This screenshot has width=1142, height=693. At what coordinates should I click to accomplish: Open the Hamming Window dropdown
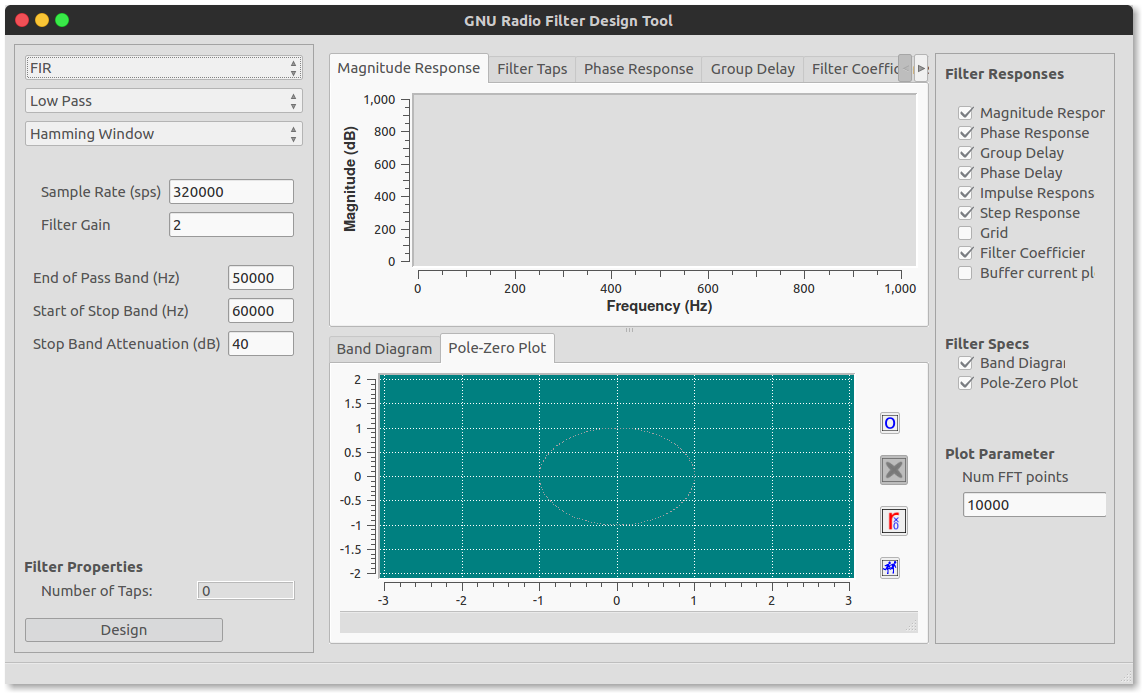pyautogui.click(x=164, y=133)
